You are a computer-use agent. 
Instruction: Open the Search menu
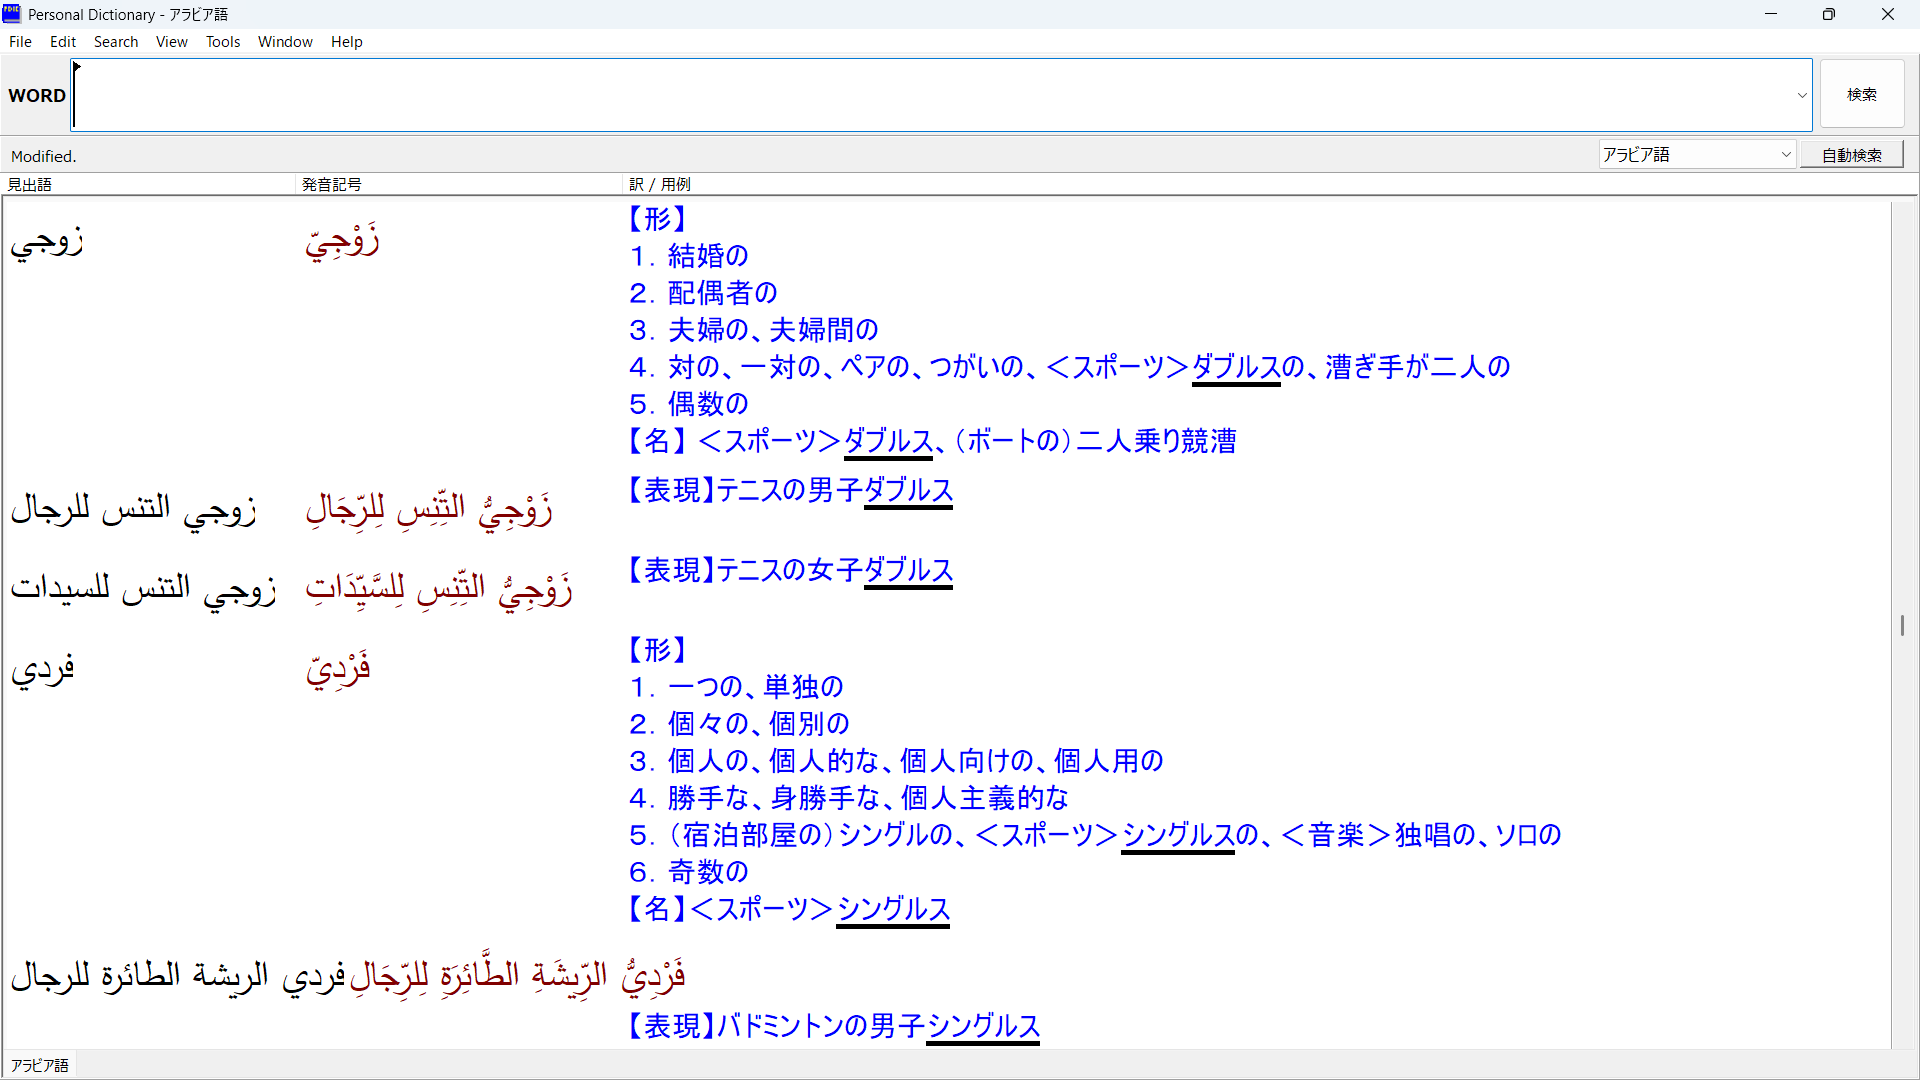(116, 42)
